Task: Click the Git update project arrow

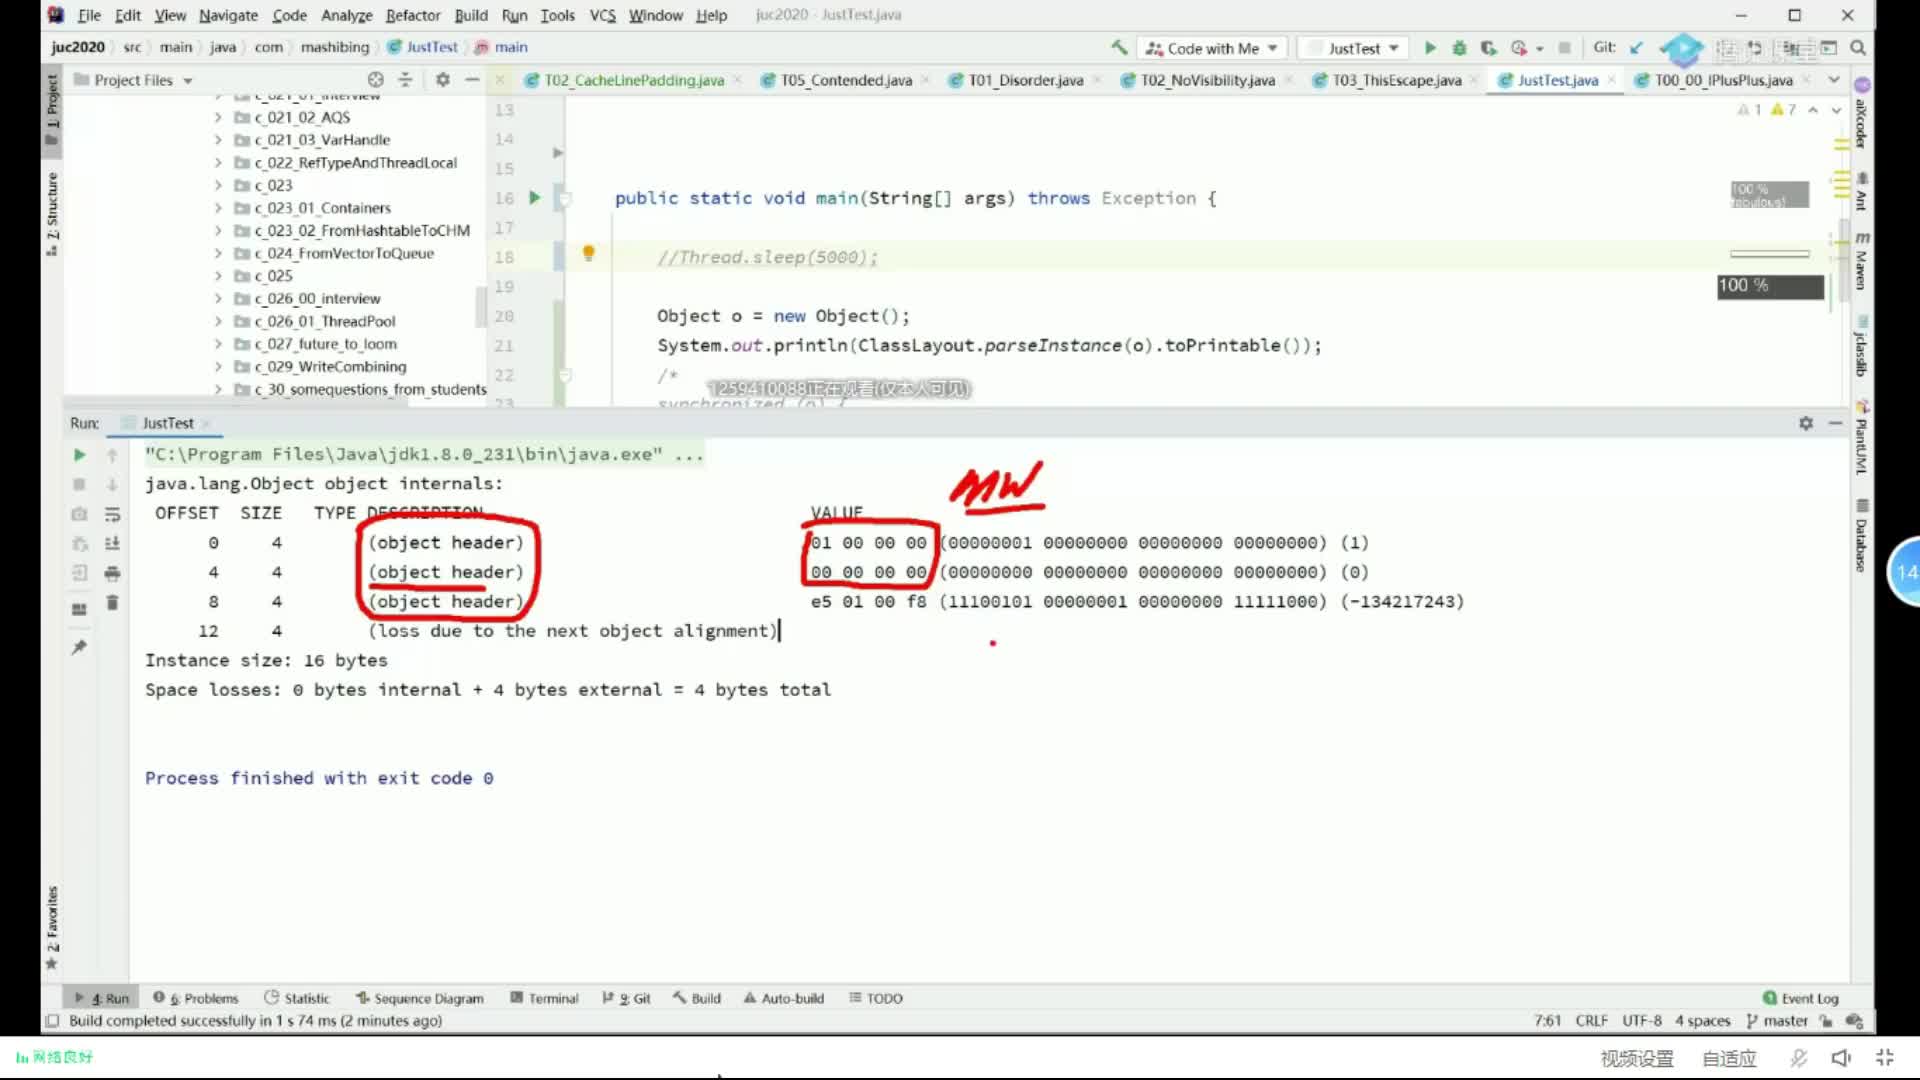Action: click(x=1636, y=48)
